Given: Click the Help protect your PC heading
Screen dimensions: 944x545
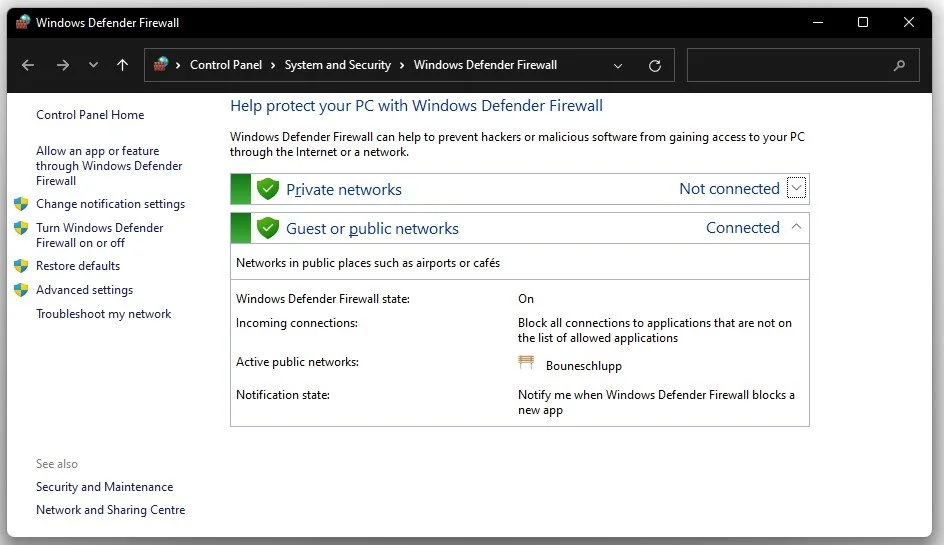Looking at the screenshot, I should pos(416,105).
